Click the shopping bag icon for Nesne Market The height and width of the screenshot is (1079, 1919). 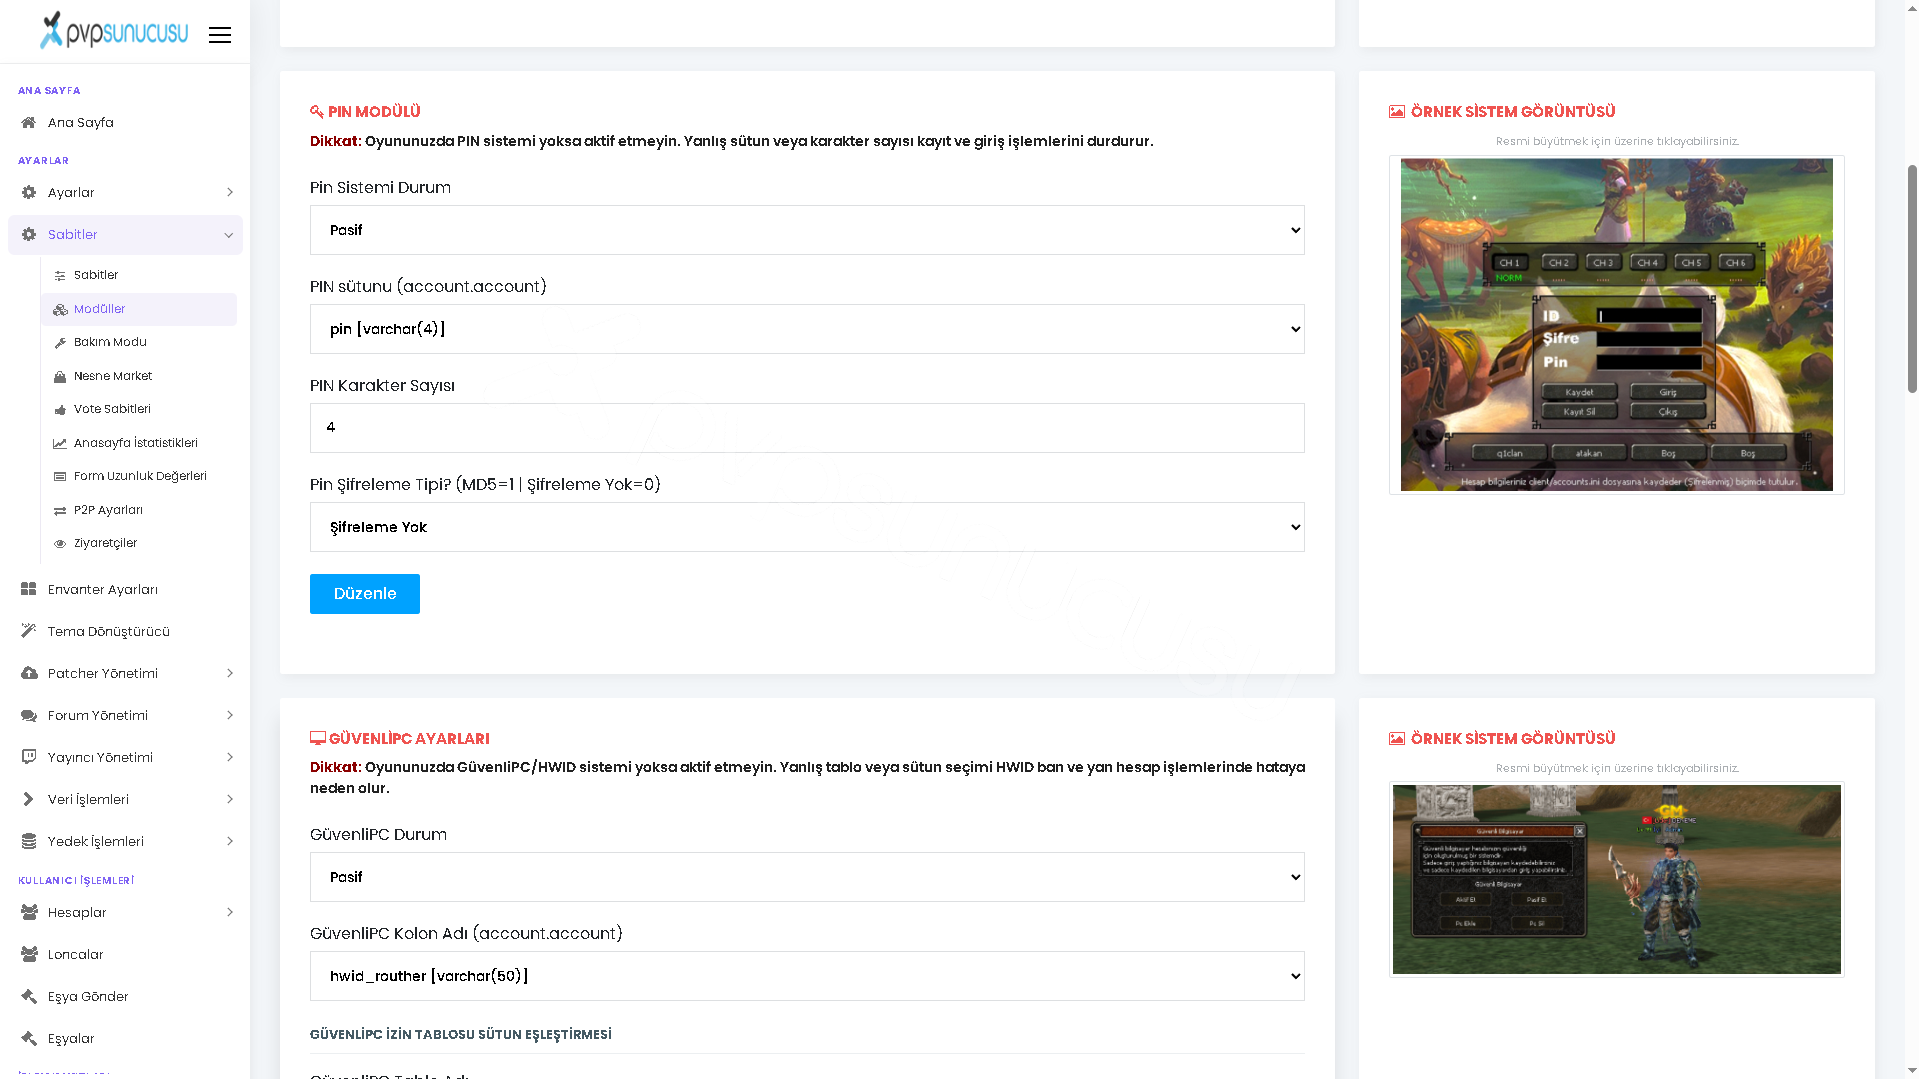pos(60,377)
